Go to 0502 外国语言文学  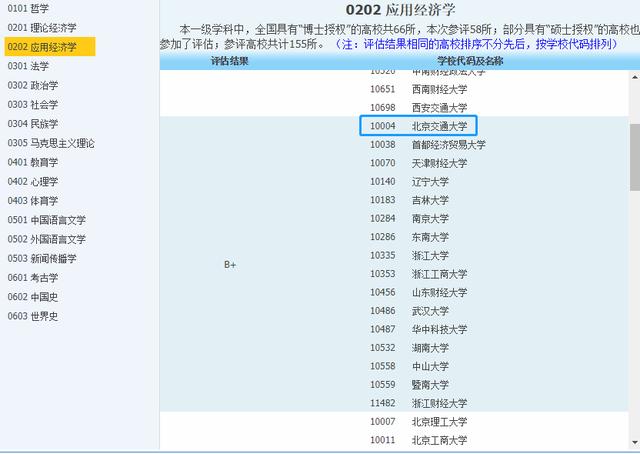(47, 239)
